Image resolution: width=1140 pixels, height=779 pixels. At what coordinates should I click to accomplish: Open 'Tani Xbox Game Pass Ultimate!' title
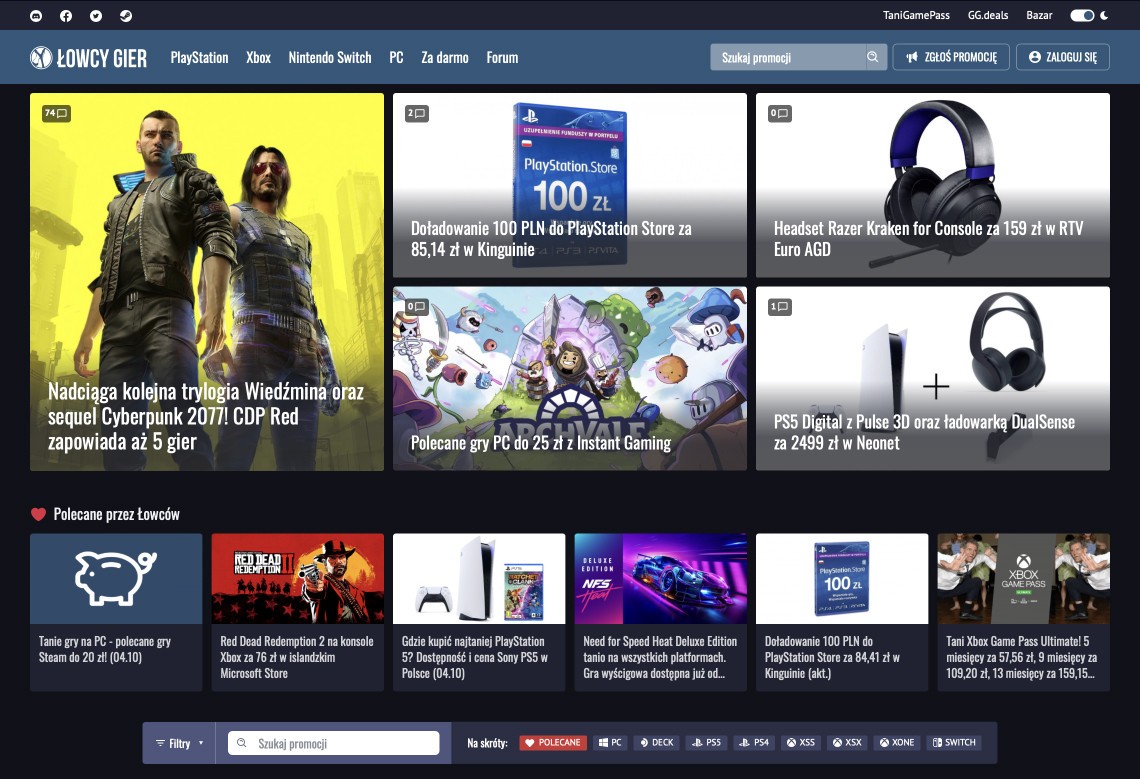tap(1021, 658)
